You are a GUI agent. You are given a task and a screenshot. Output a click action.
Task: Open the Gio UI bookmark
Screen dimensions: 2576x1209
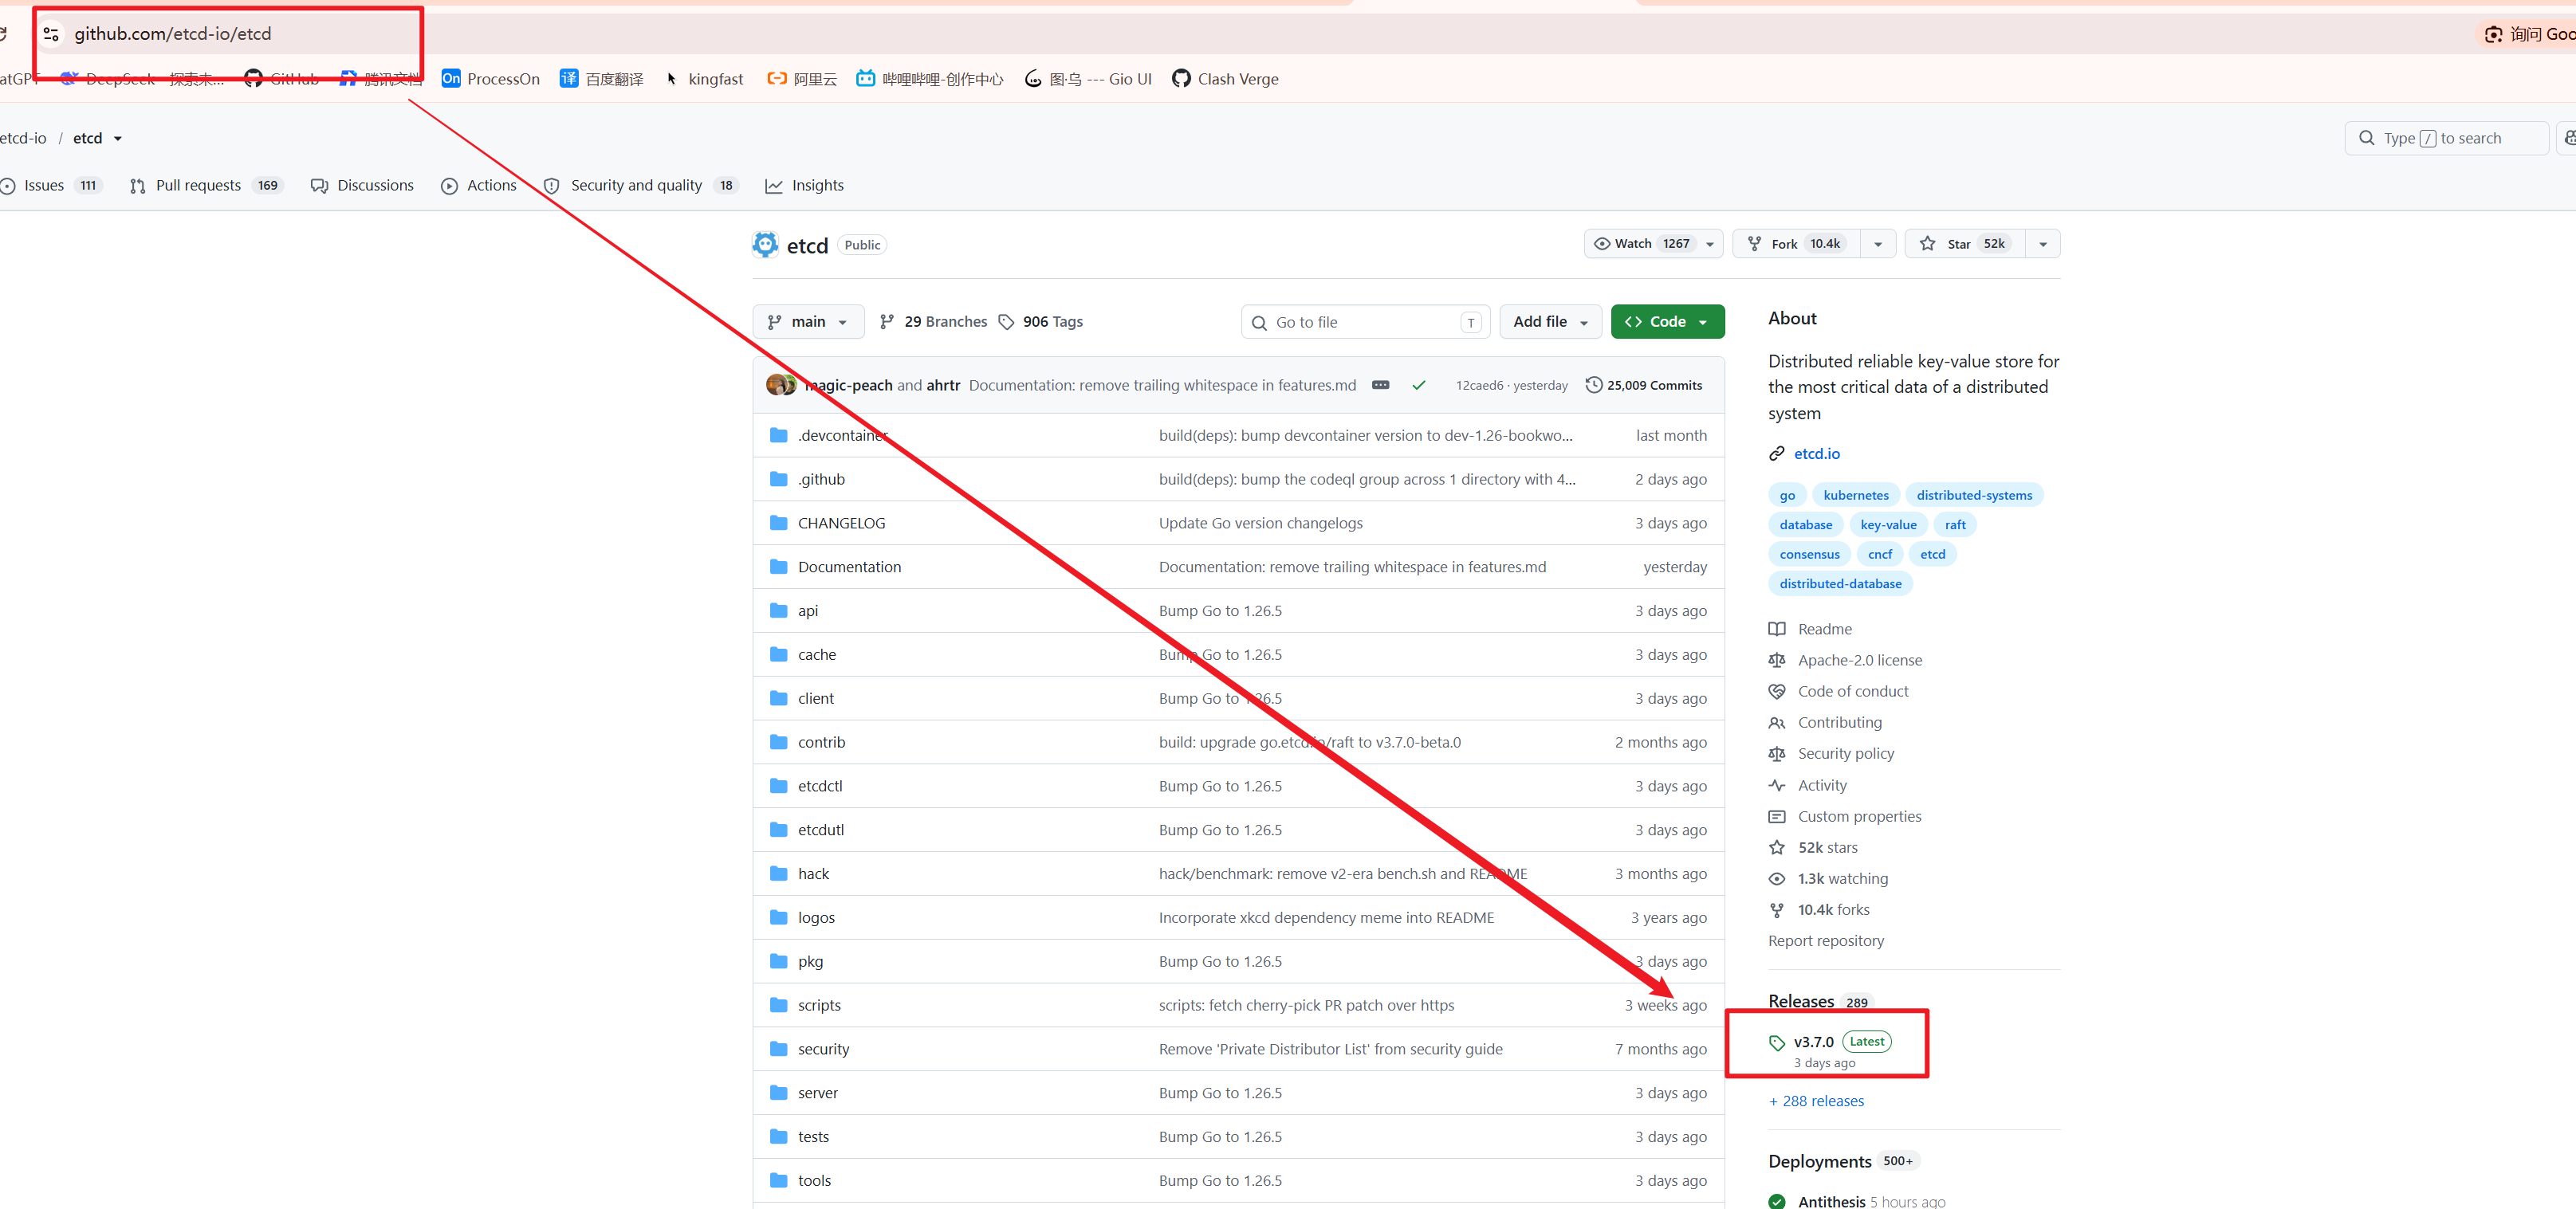click(1088, 79)
